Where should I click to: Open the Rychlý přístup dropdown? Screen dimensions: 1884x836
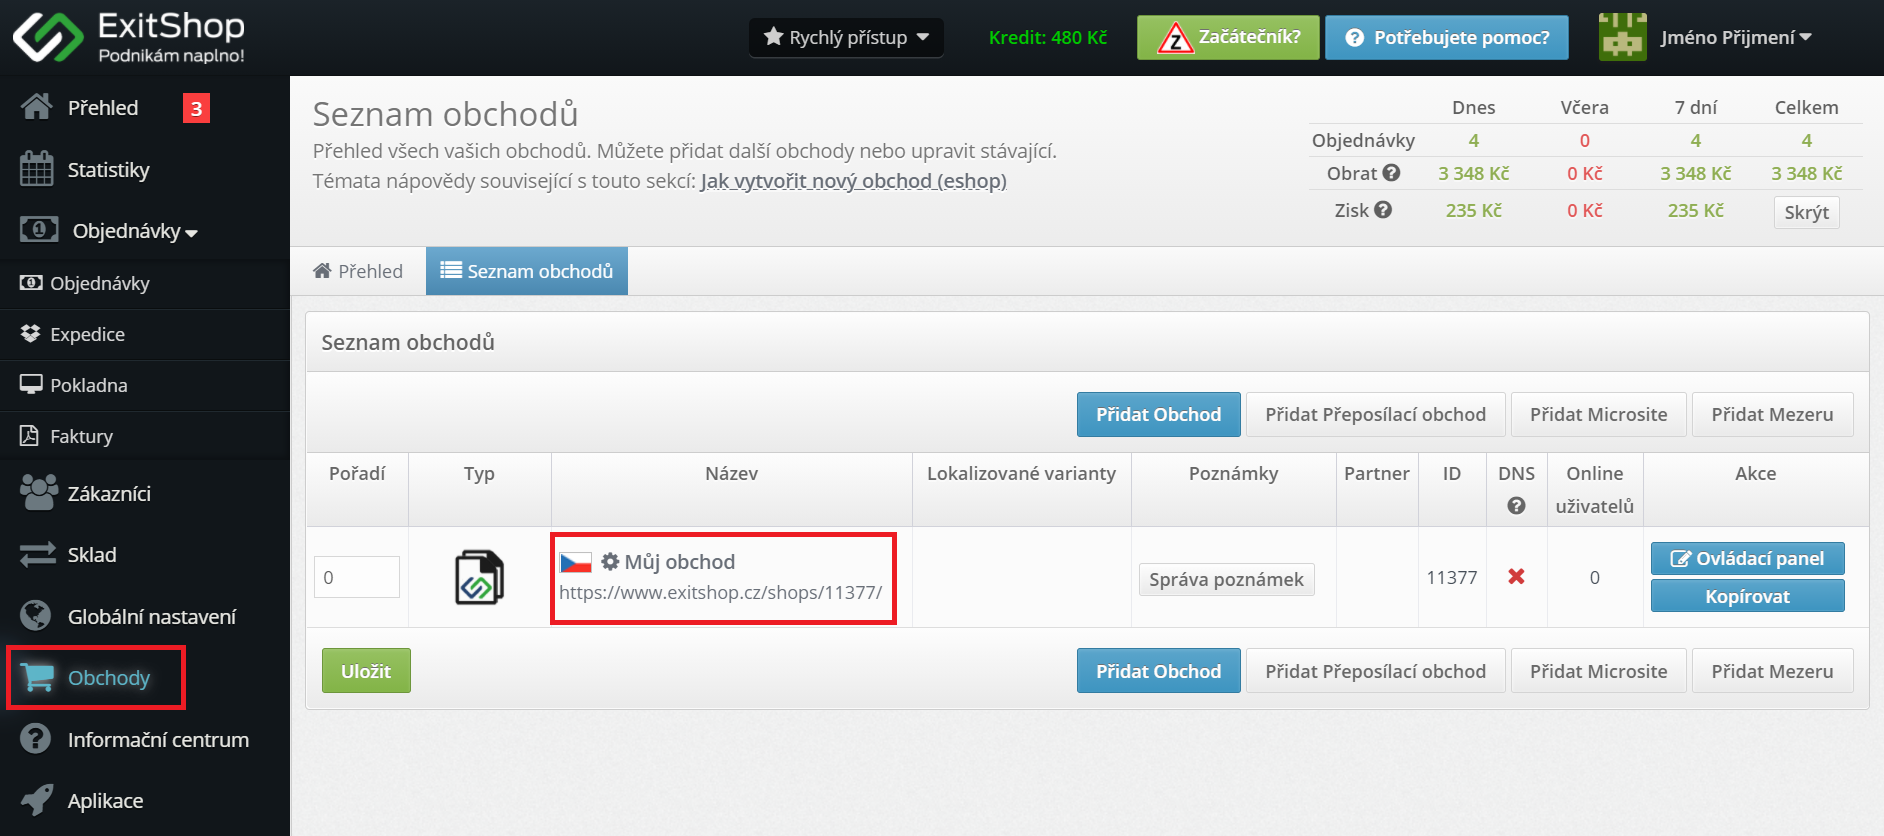(846, 38)
